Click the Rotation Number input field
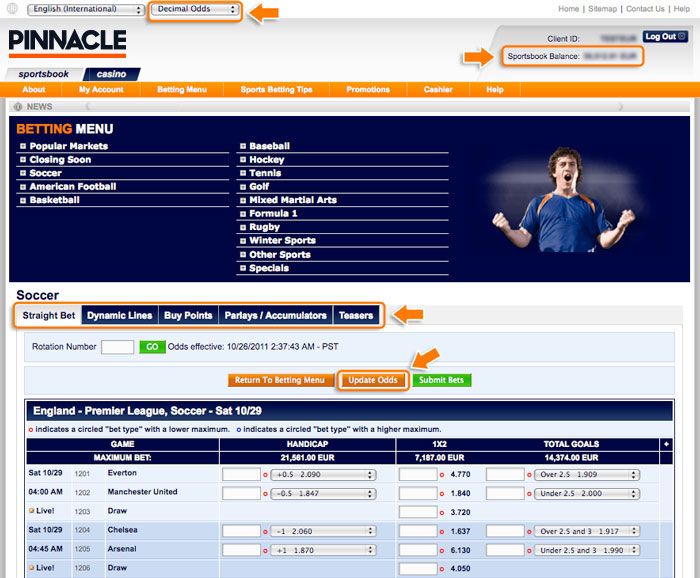The width and height of the screenshot is (700, 578). pos(117,347)
